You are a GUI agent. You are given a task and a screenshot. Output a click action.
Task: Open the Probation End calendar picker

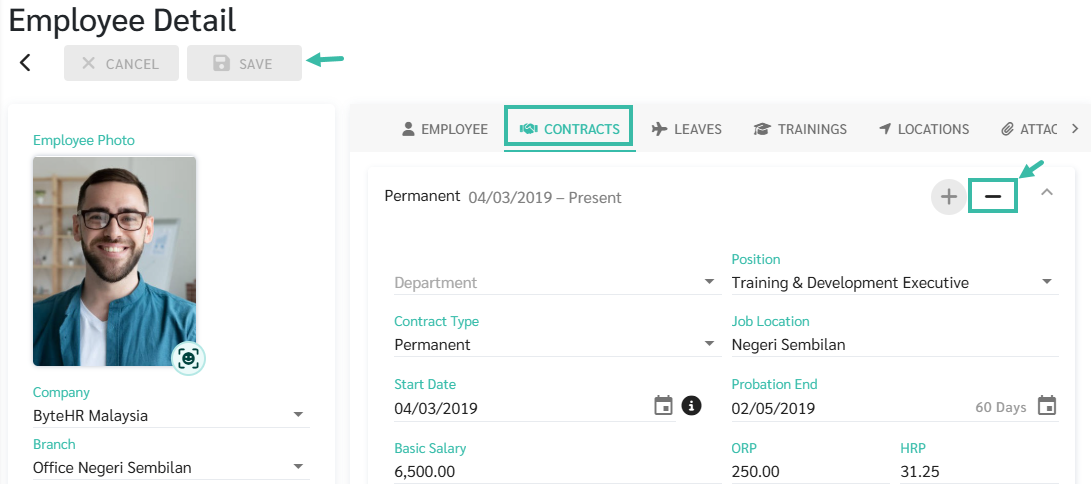pos(1047,405)
